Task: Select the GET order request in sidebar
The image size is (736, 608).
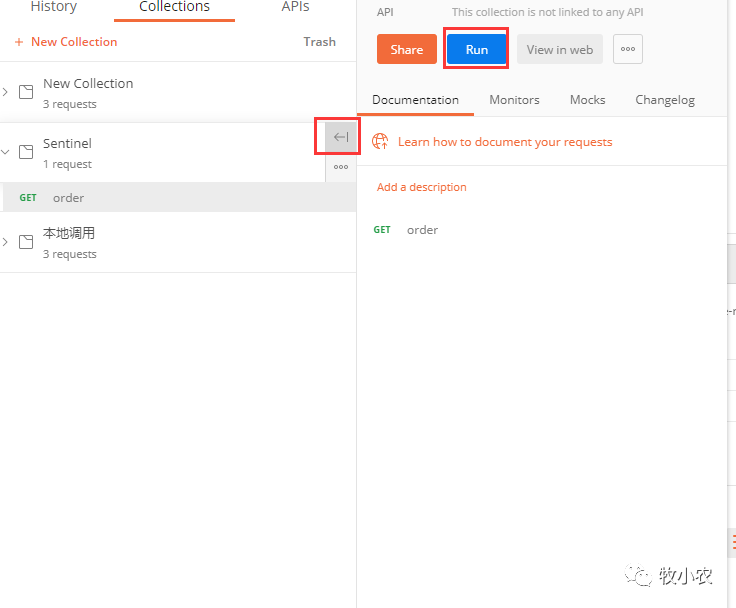Action: pos(178,197)
